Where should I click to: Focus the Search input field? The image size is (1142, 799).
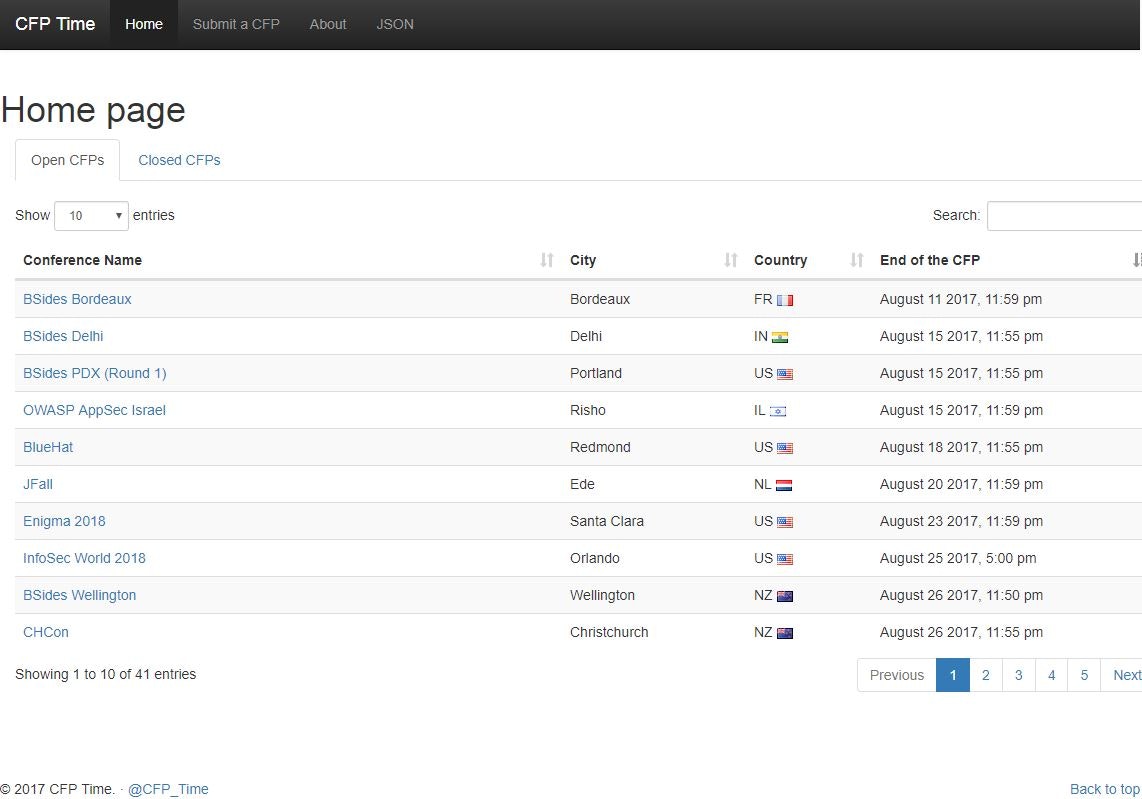[1064, 216]
